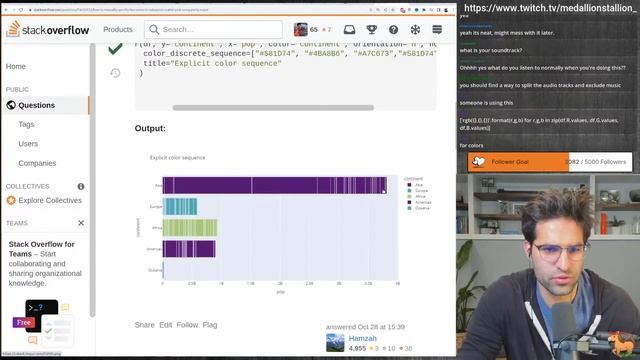Click the Asia legend color swatch
The height and width of the screenshot is (360, 640).
(x=409, y=185)
